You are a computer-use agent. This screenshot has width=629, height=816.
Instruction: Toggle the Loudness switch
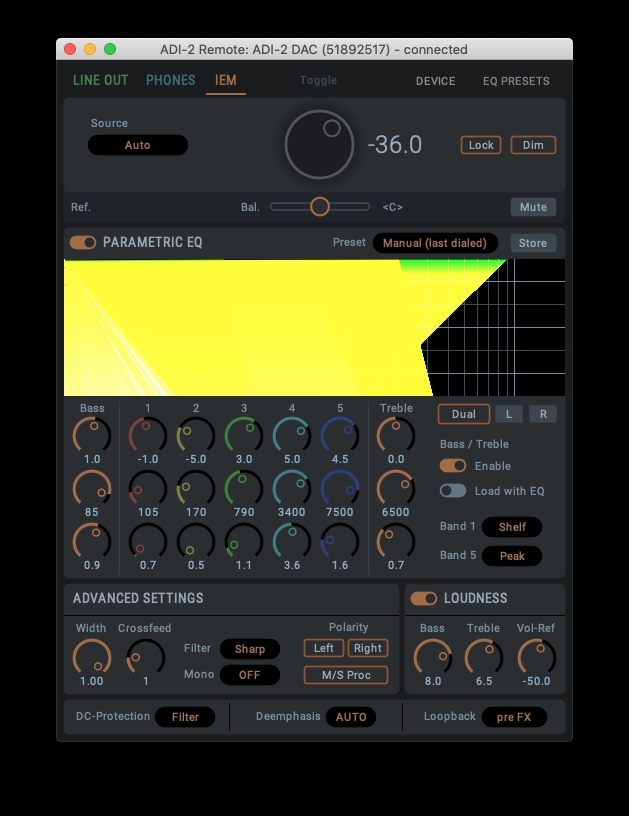424,598
